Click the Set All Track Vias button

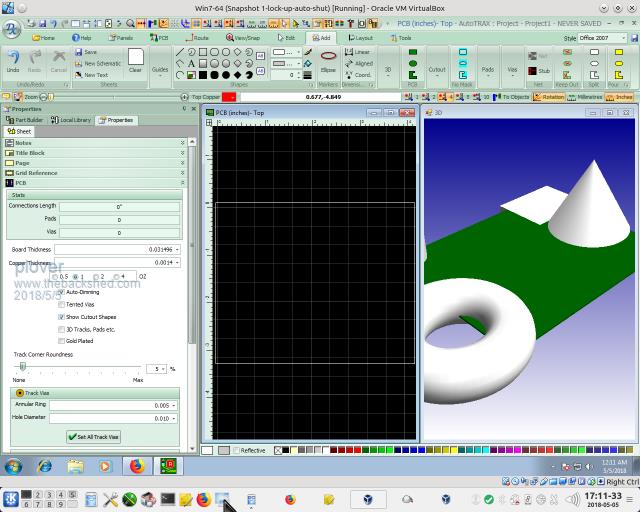pyautogui.click(x=94, y=437)
